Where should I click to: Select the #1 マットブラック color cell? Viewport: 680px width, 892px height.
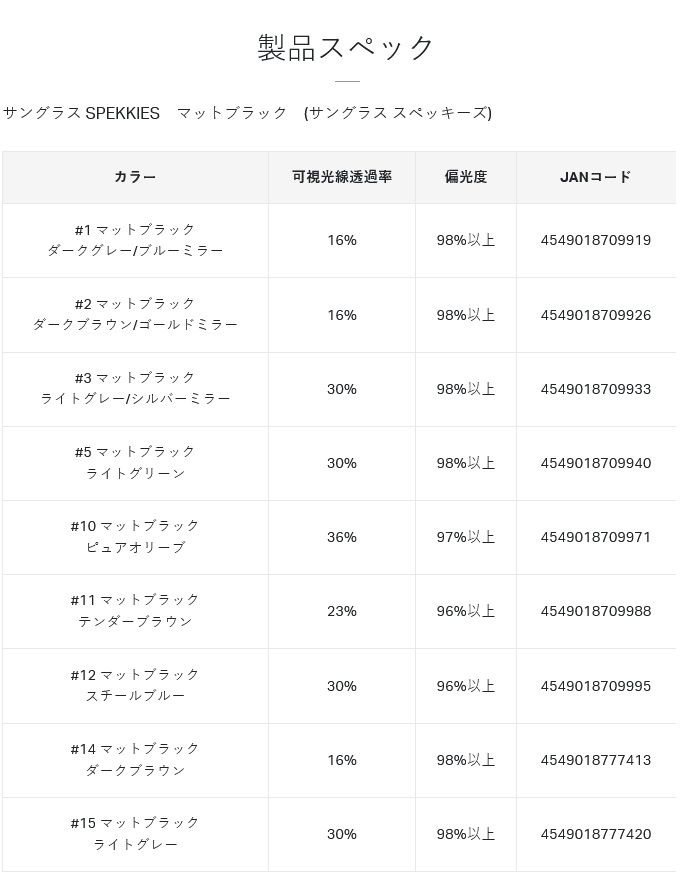pyautogui.click(x=135, y=240)
